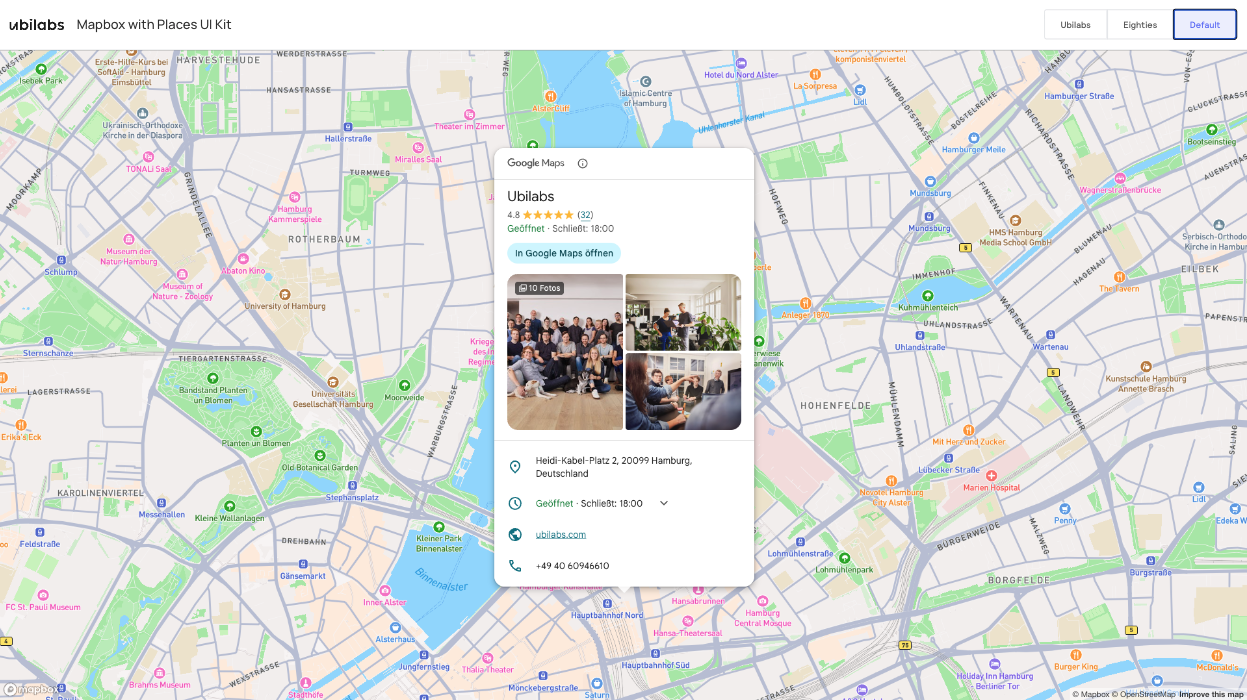This screenshot has height=700, width=1247.
Task: Click the clock icon for opening hours
Action: (515, 503)
